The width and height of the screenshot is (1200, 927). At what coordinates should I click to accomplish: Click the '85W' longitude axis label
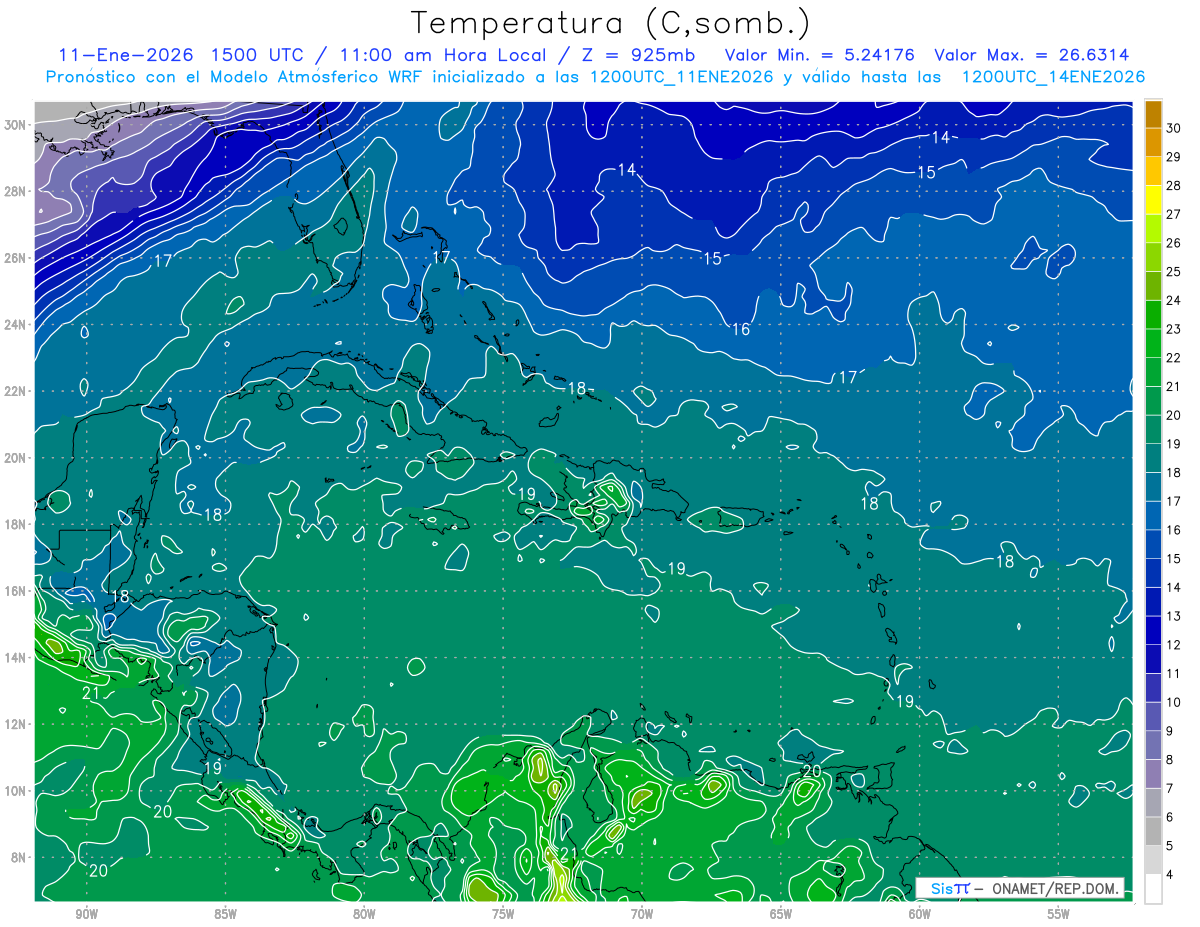[x=225, y=914]
